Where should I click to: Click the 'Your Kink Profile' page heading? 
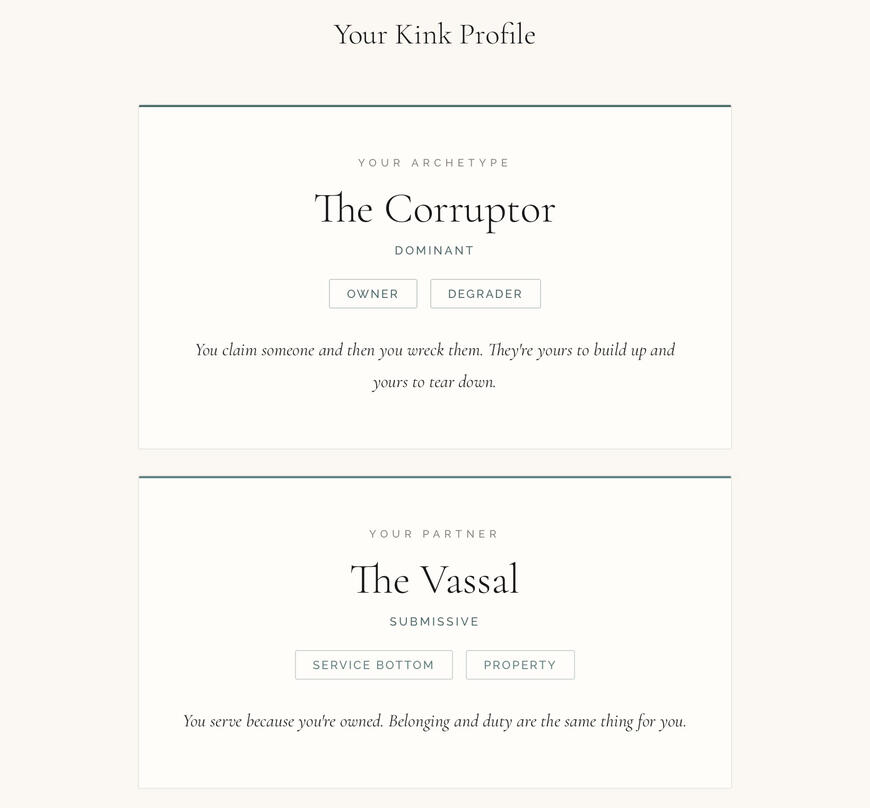[434, 35]
